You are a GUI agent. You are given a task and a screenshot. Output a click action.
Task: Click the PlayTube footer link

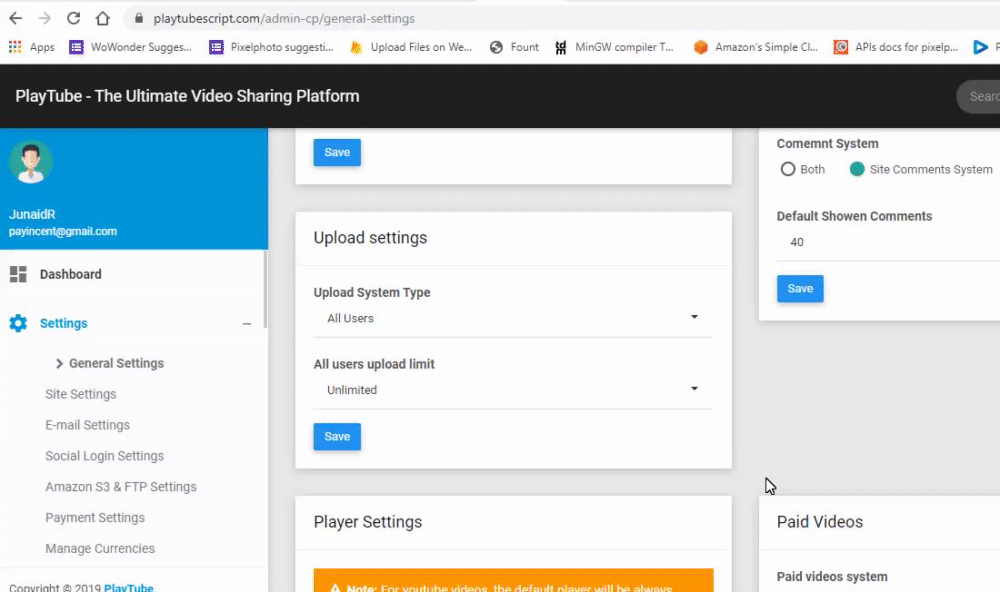coord(129,588)
